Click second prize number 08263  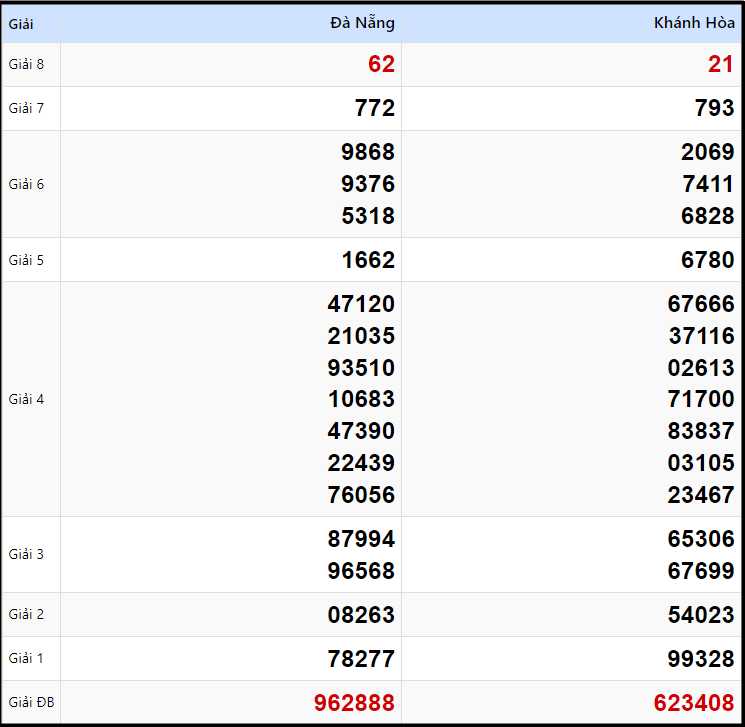361,615
